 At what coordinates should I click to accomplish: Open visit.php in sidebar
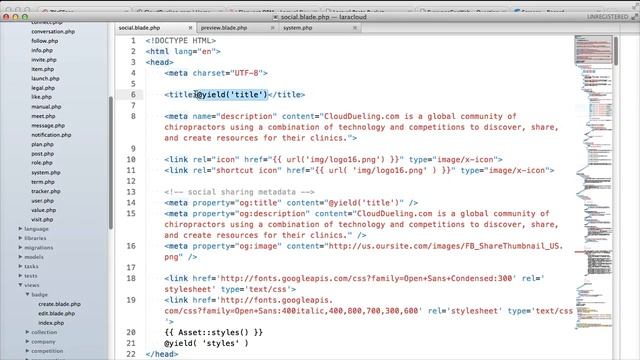(42, 219)
